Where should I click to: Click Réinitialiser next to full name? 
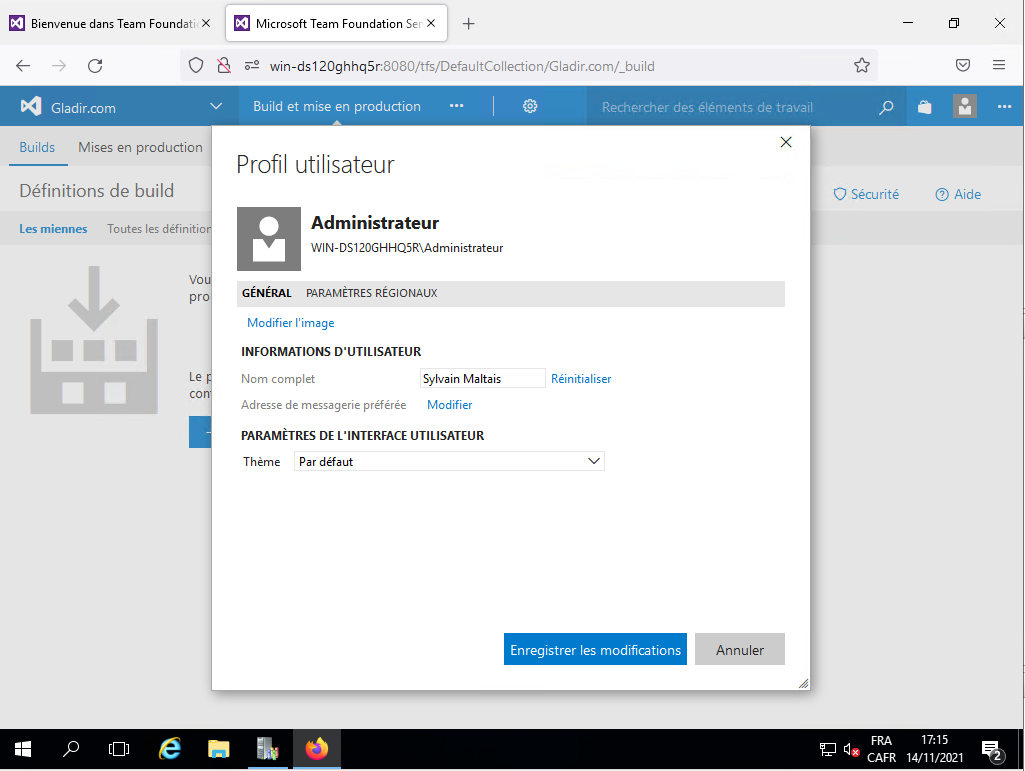pyautogui.click(x=581, y=379)
